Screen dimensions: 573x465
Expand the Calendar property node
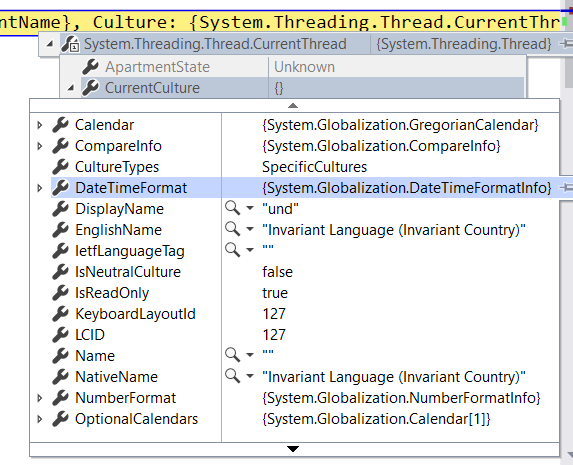coord(40,125)
